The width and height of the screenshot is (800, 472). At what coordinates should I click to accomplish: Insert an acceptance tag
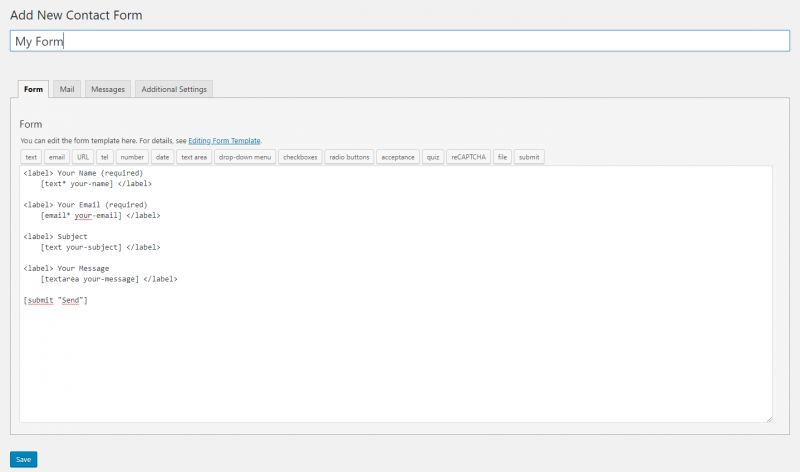tap(398, 157)
